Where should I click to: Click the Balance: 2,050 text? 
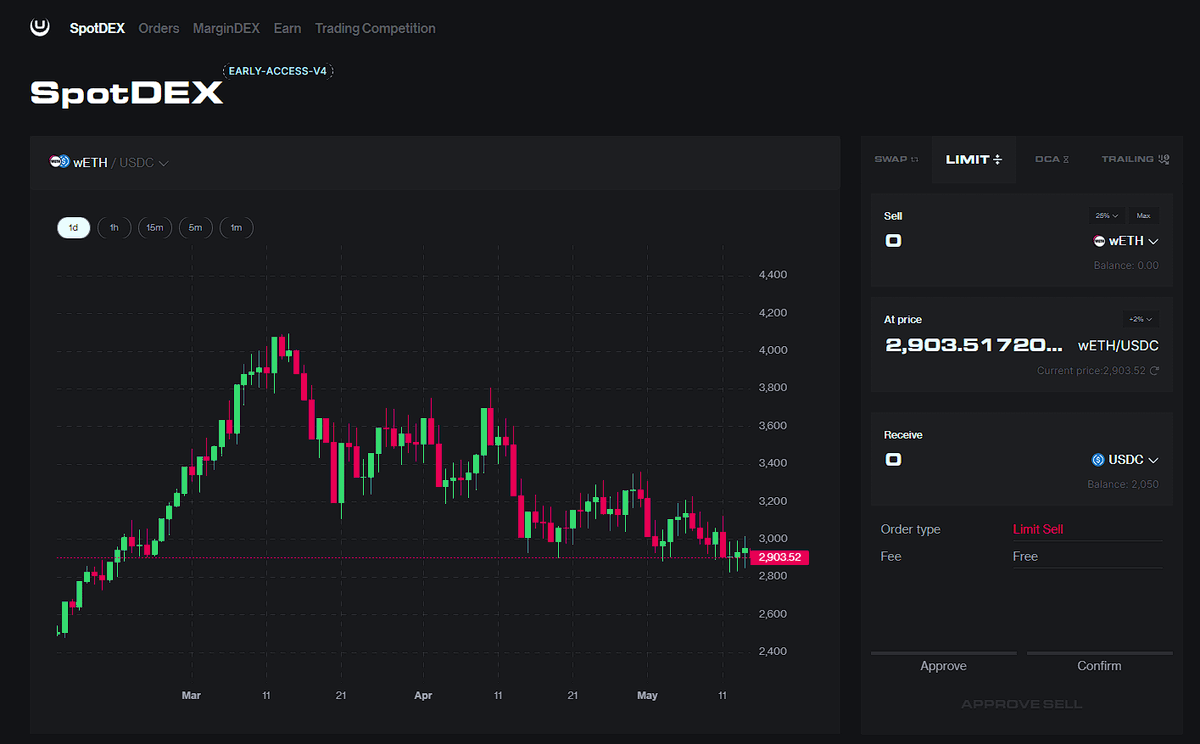pyautogui.click(x=1123, y=485)
